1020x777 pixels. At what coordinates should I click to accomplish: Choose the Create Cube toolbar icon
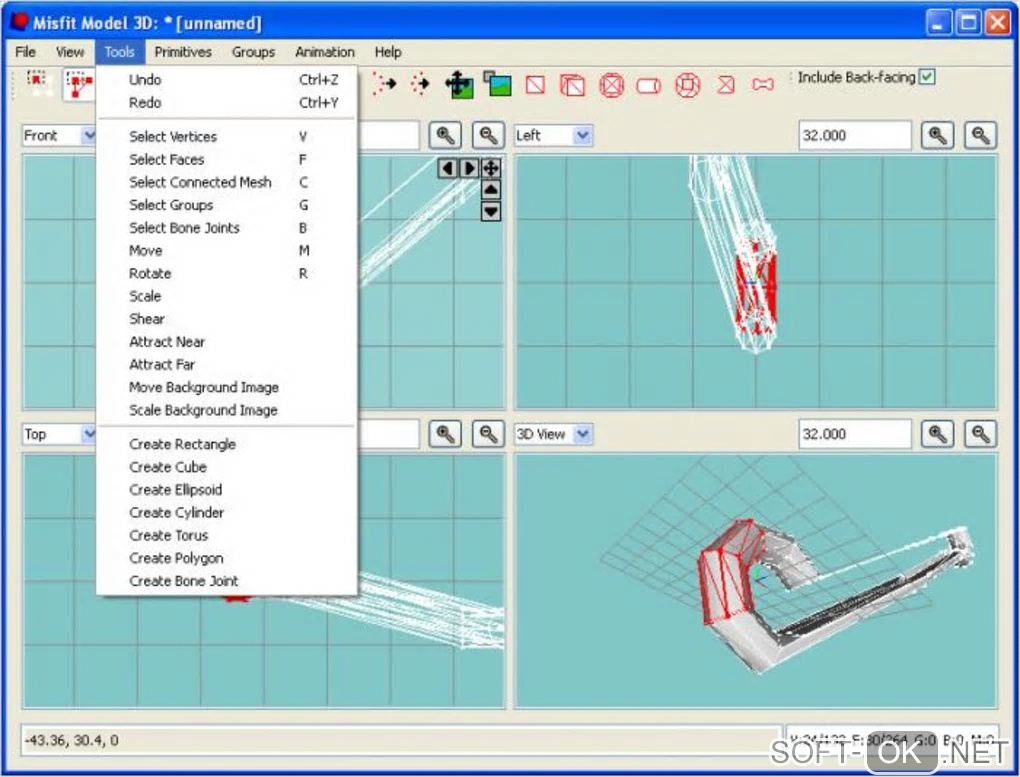[x=572, y=85]
